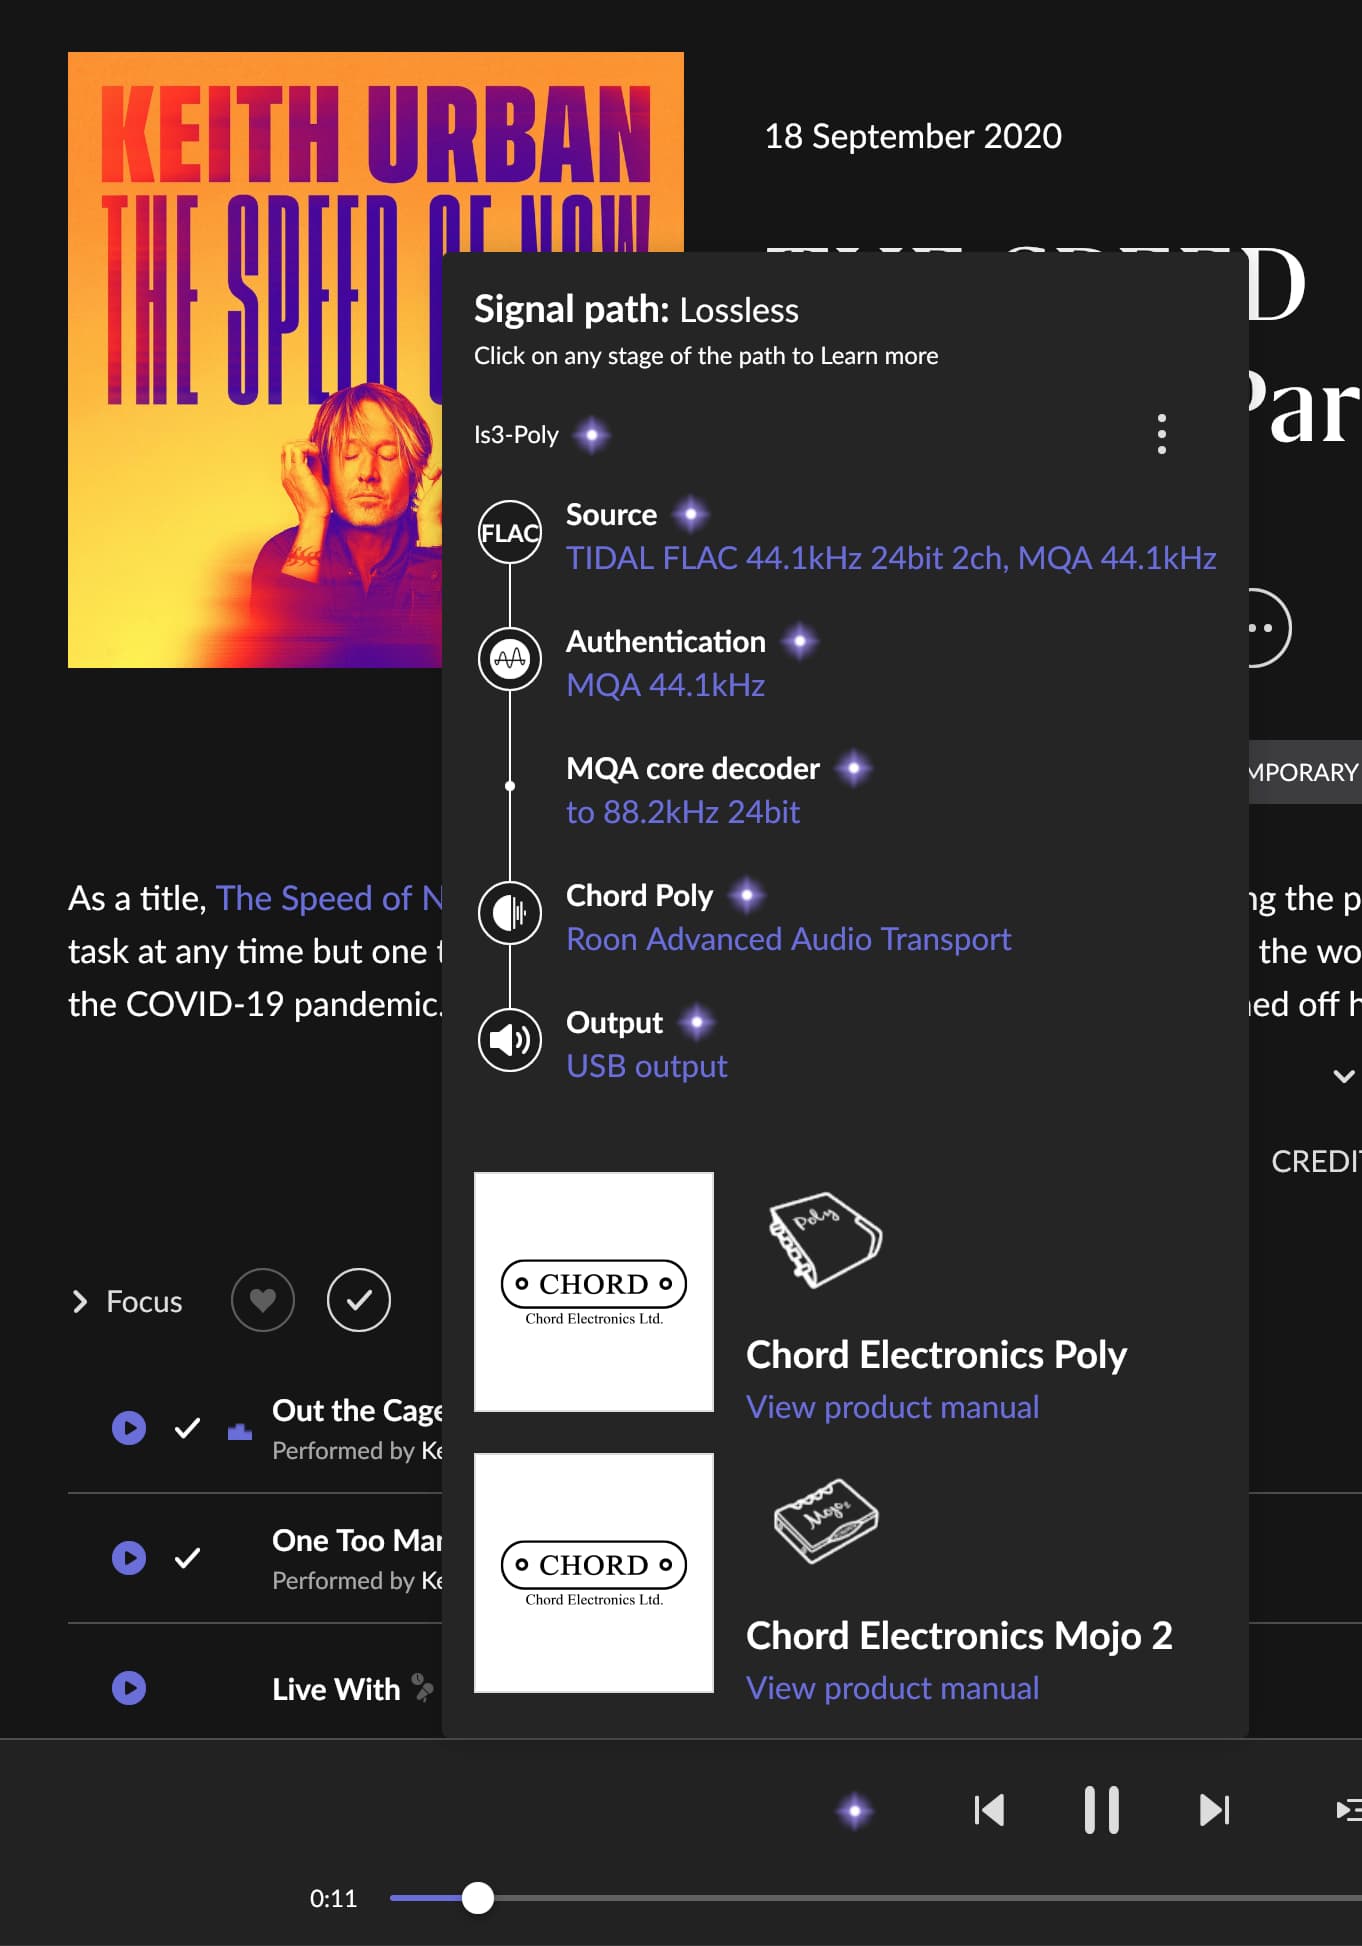The height and width of the screenshot is (1946, 1362).
Task: Click the Chord logo beside Electronics Poly
Action: pyautogui.click(x=594, y=1292)
